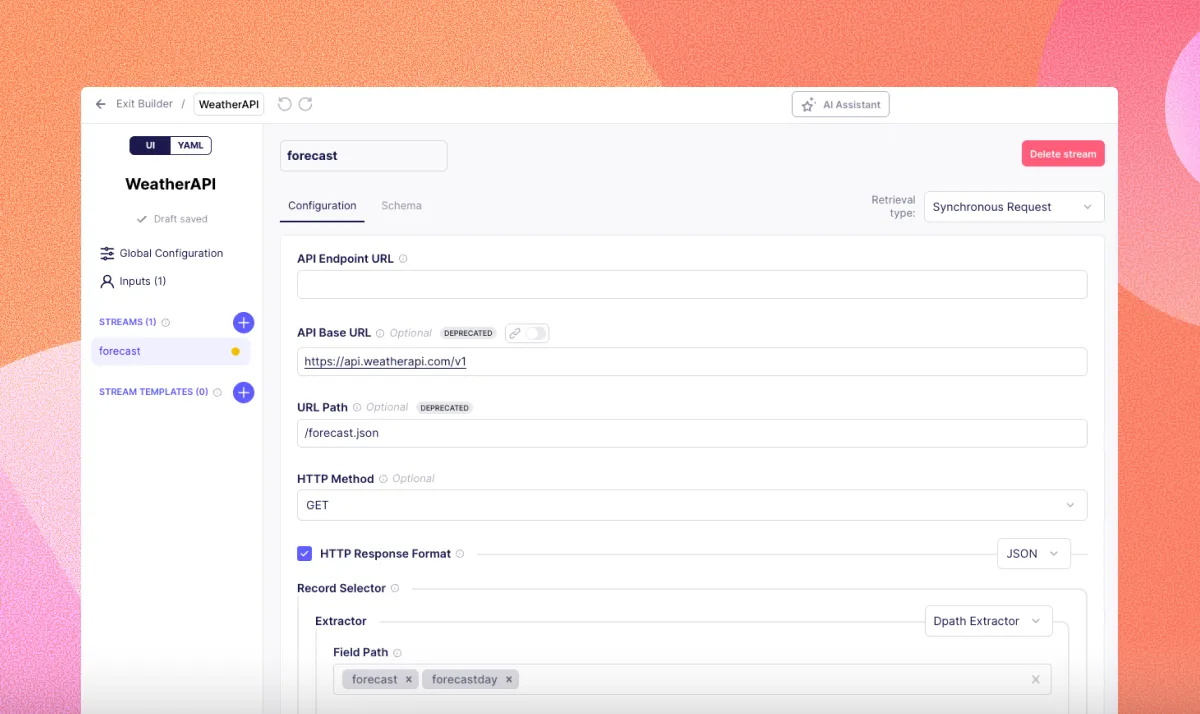
Task: Click the WeatherAPI breadcrumb name
Action: 229,104
